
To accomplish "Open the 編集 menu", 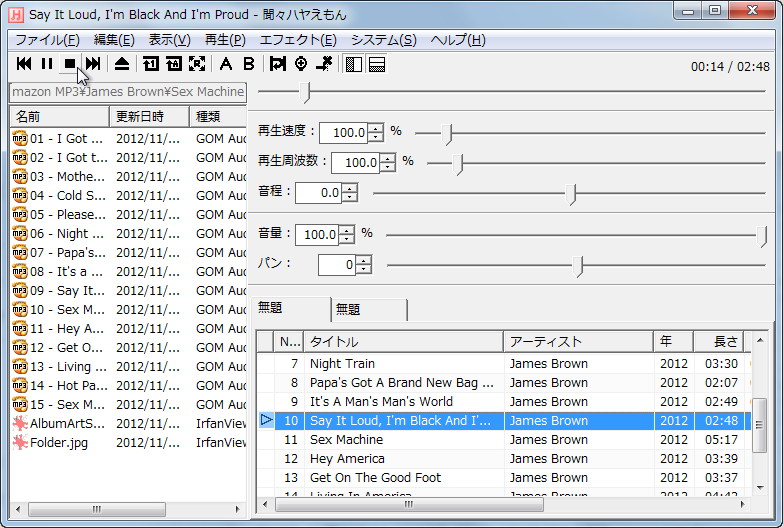I will click(x=114, y=40).
